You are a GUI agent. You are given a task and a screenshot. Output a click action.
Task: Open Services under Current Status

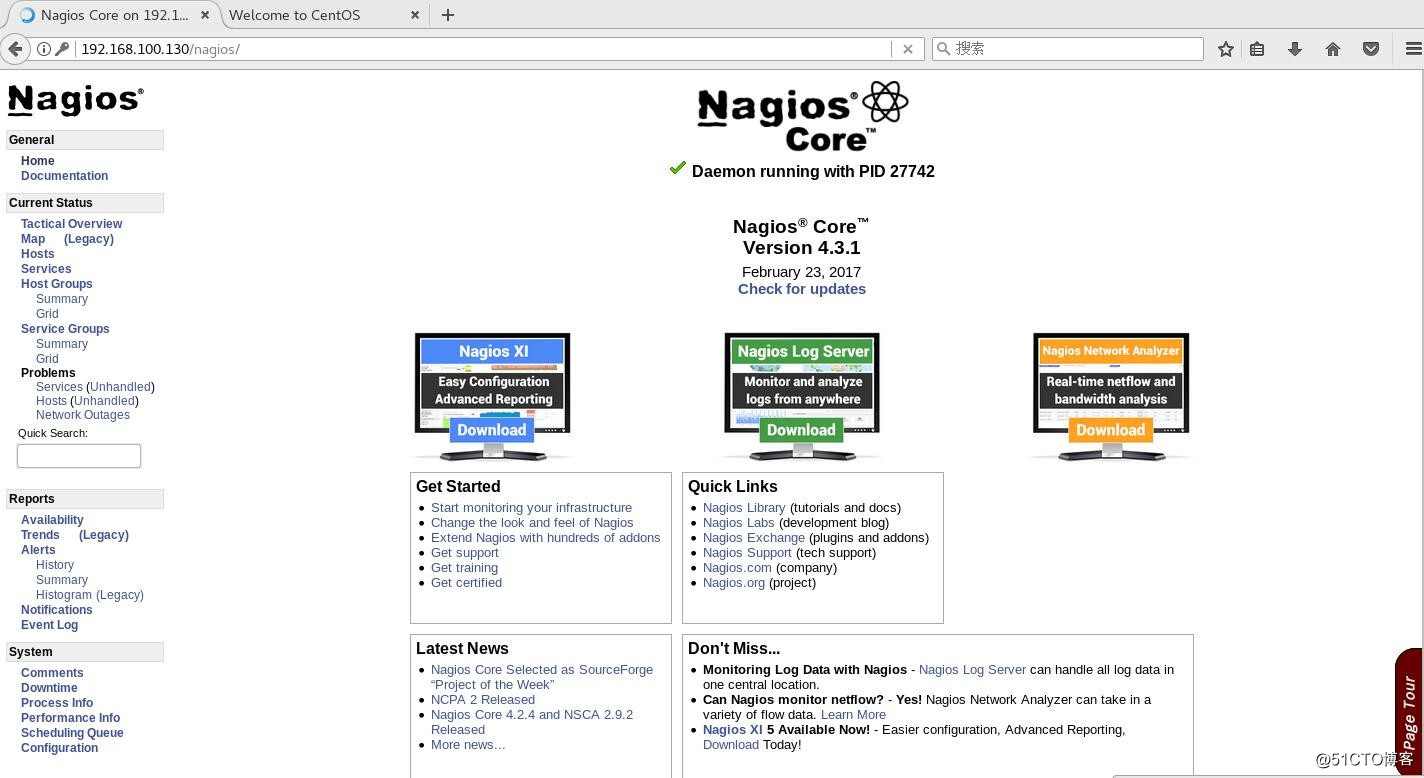pyautogui.click(x=46, y=269)
